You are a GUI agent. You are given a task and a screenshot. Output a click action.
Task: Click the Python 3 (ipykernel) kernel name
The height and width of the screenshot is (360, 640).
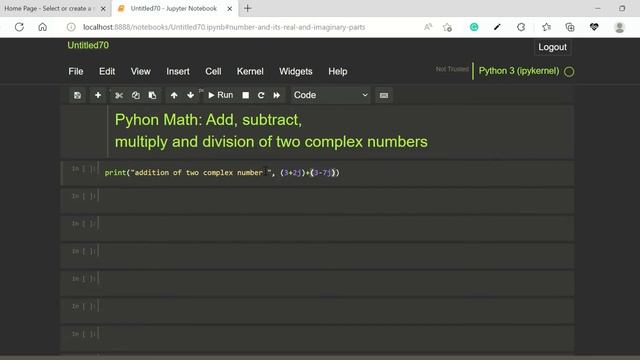tap(519, 71)
